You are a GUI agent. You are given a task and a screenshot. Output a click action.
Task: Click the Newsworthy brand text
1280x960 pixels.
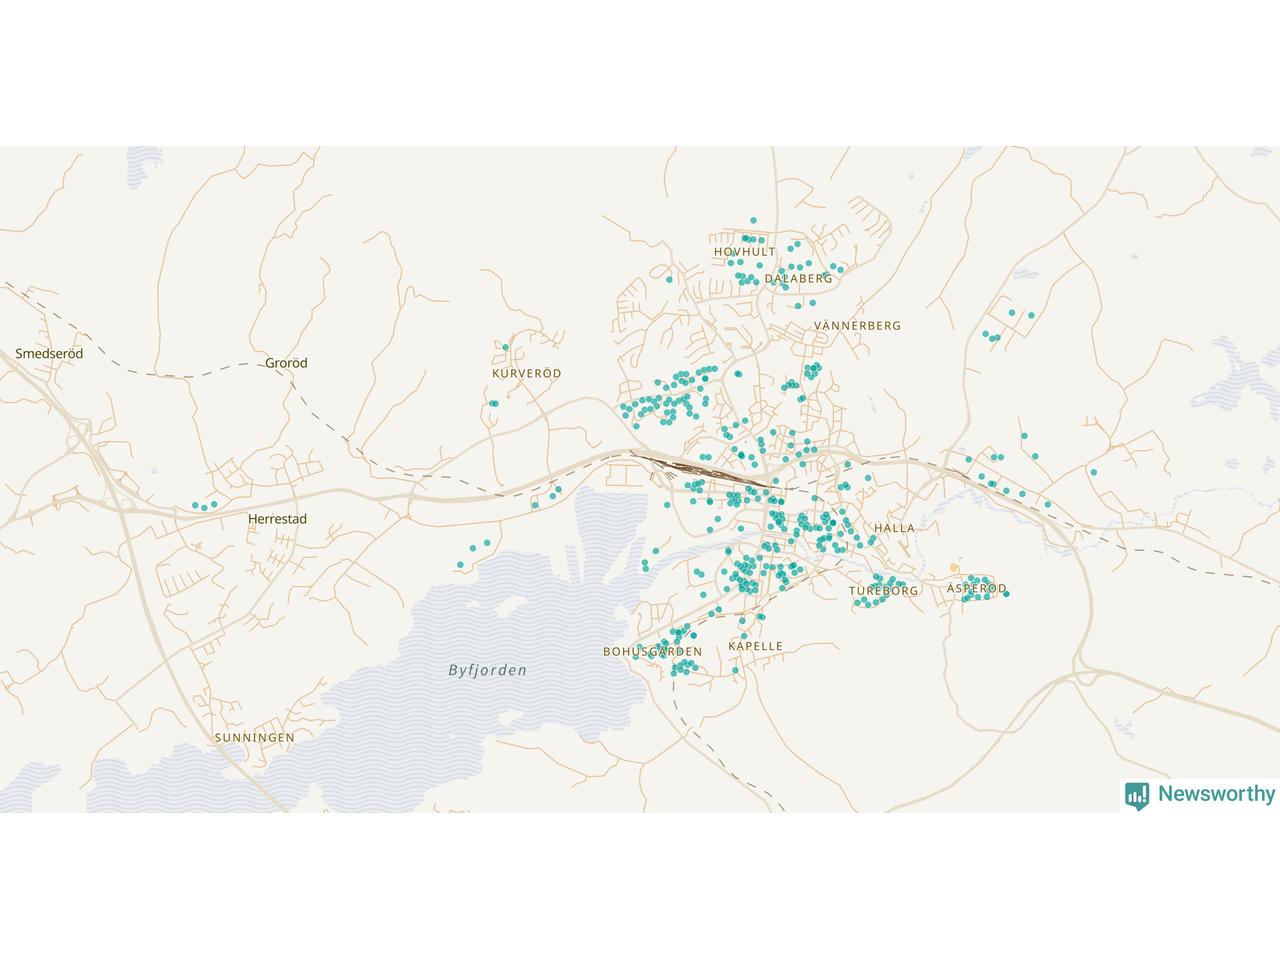[x=1216, y=794]
